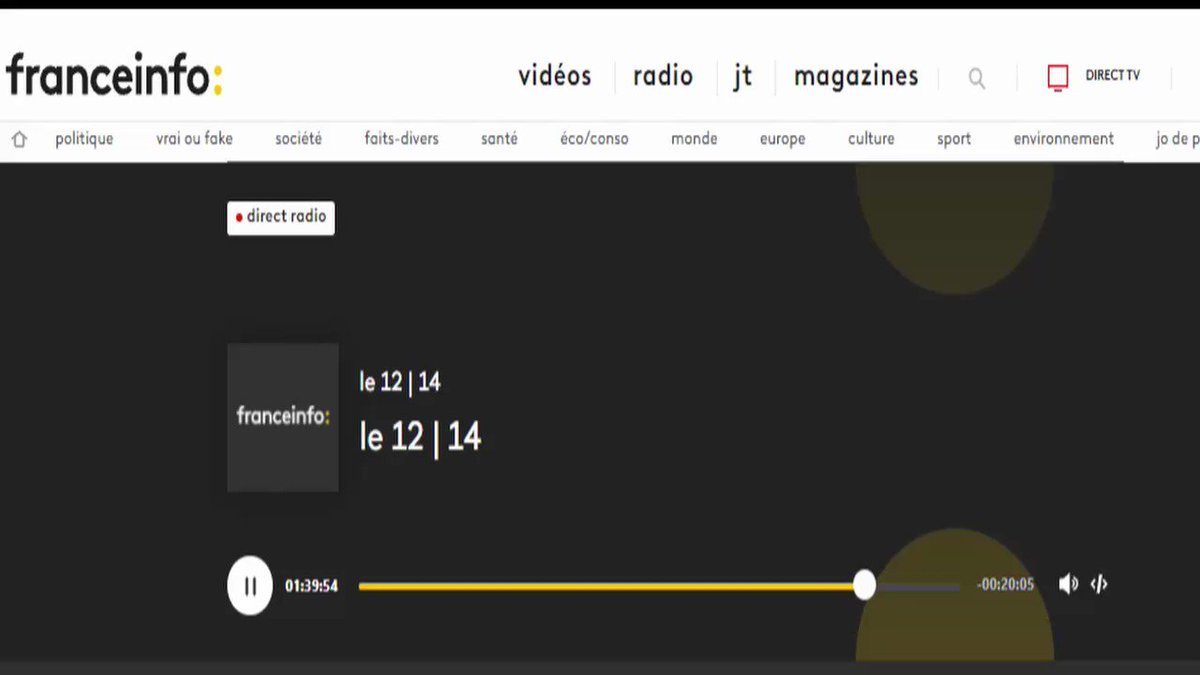Screen dimensions: 1200x675
Task: Click elapsed time 01:39:54
Action: (311, 586)
